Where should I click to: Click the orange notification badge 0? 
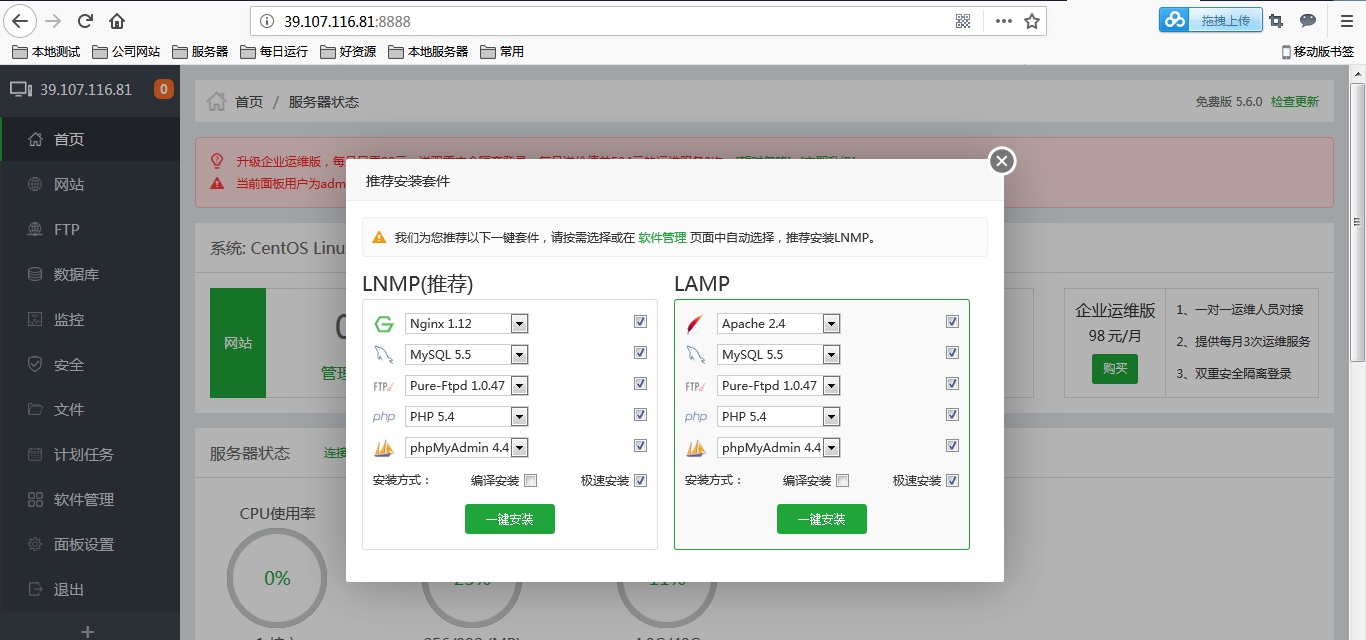tap(163, 89)
